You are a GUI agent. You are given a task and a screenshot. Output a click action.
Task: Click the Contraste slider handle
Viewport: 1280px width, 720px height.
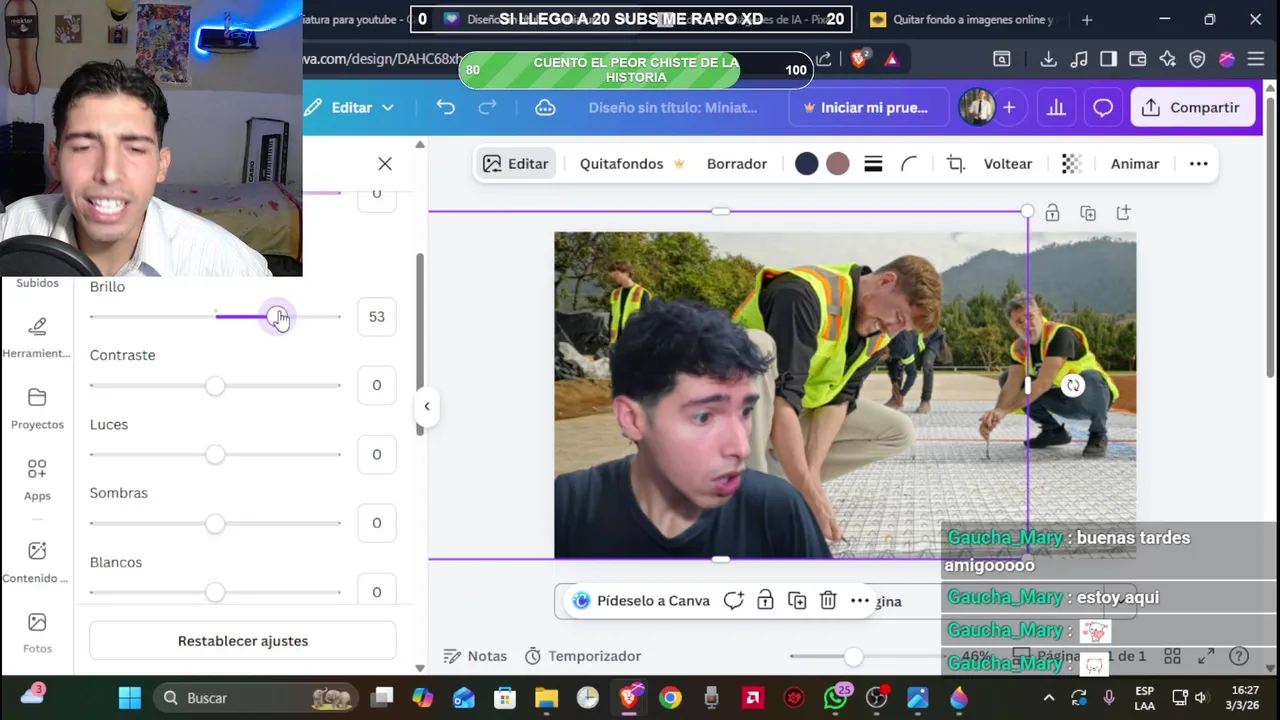coord(215,385)
